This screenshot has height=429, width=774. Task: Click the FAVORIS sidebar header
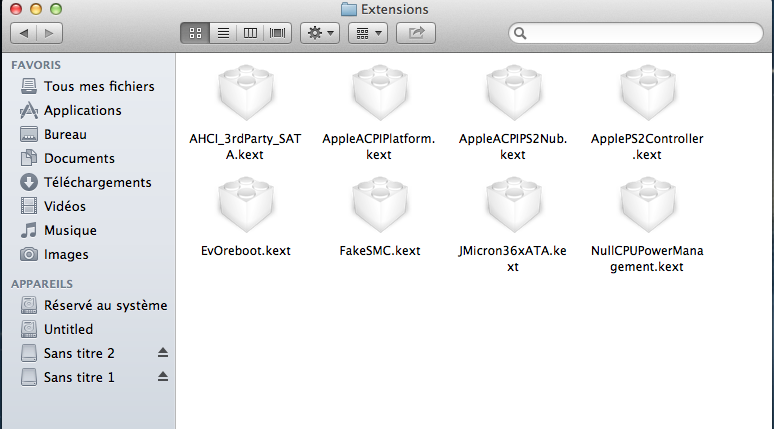coord(36,65)
